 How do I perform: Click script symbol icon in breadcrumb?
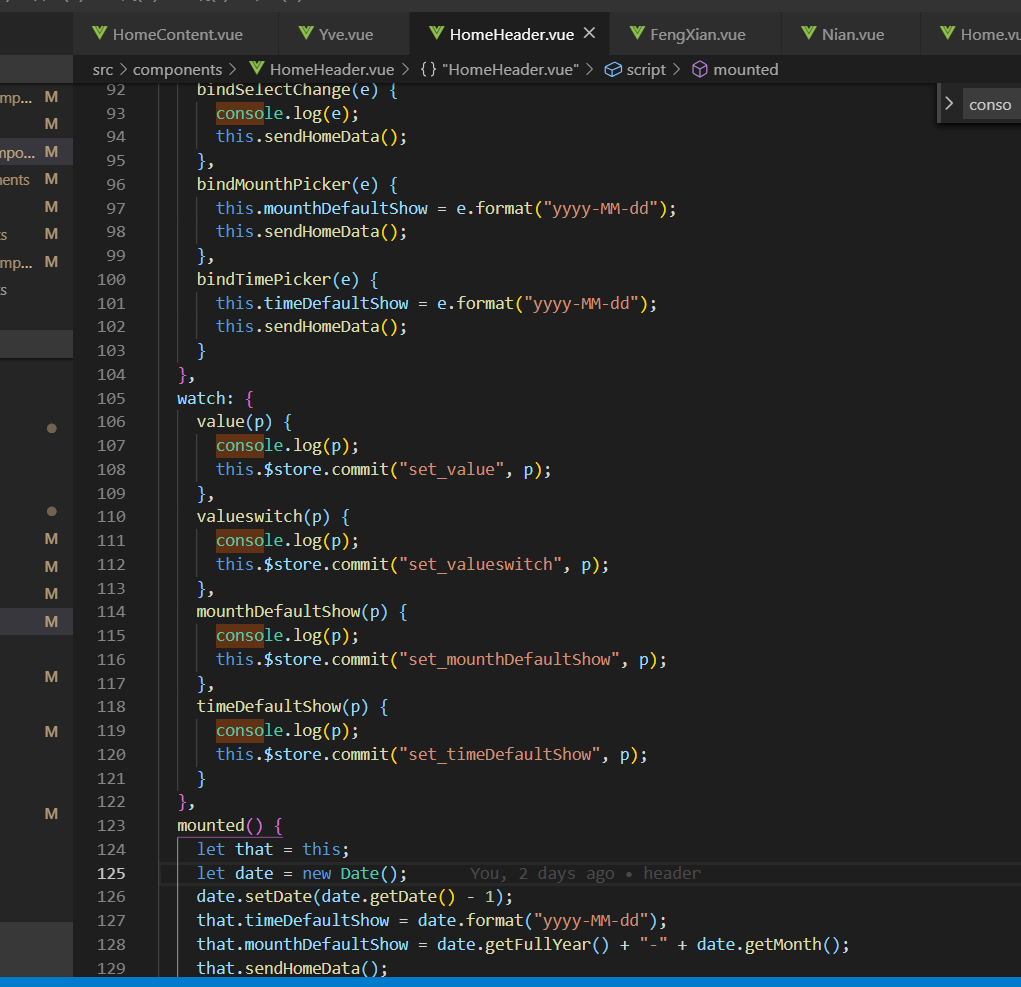coord(613,69)
